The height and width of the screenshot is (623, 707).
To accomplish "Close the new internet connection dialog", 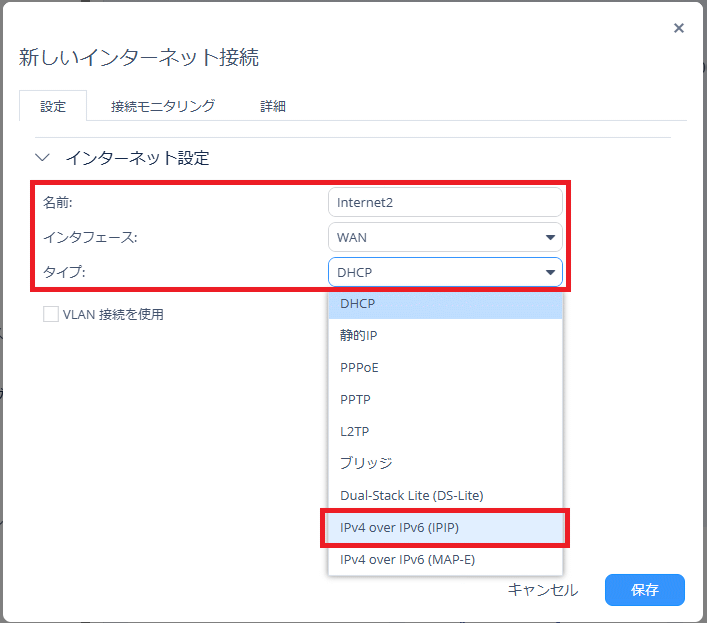I will pos(679,28).
